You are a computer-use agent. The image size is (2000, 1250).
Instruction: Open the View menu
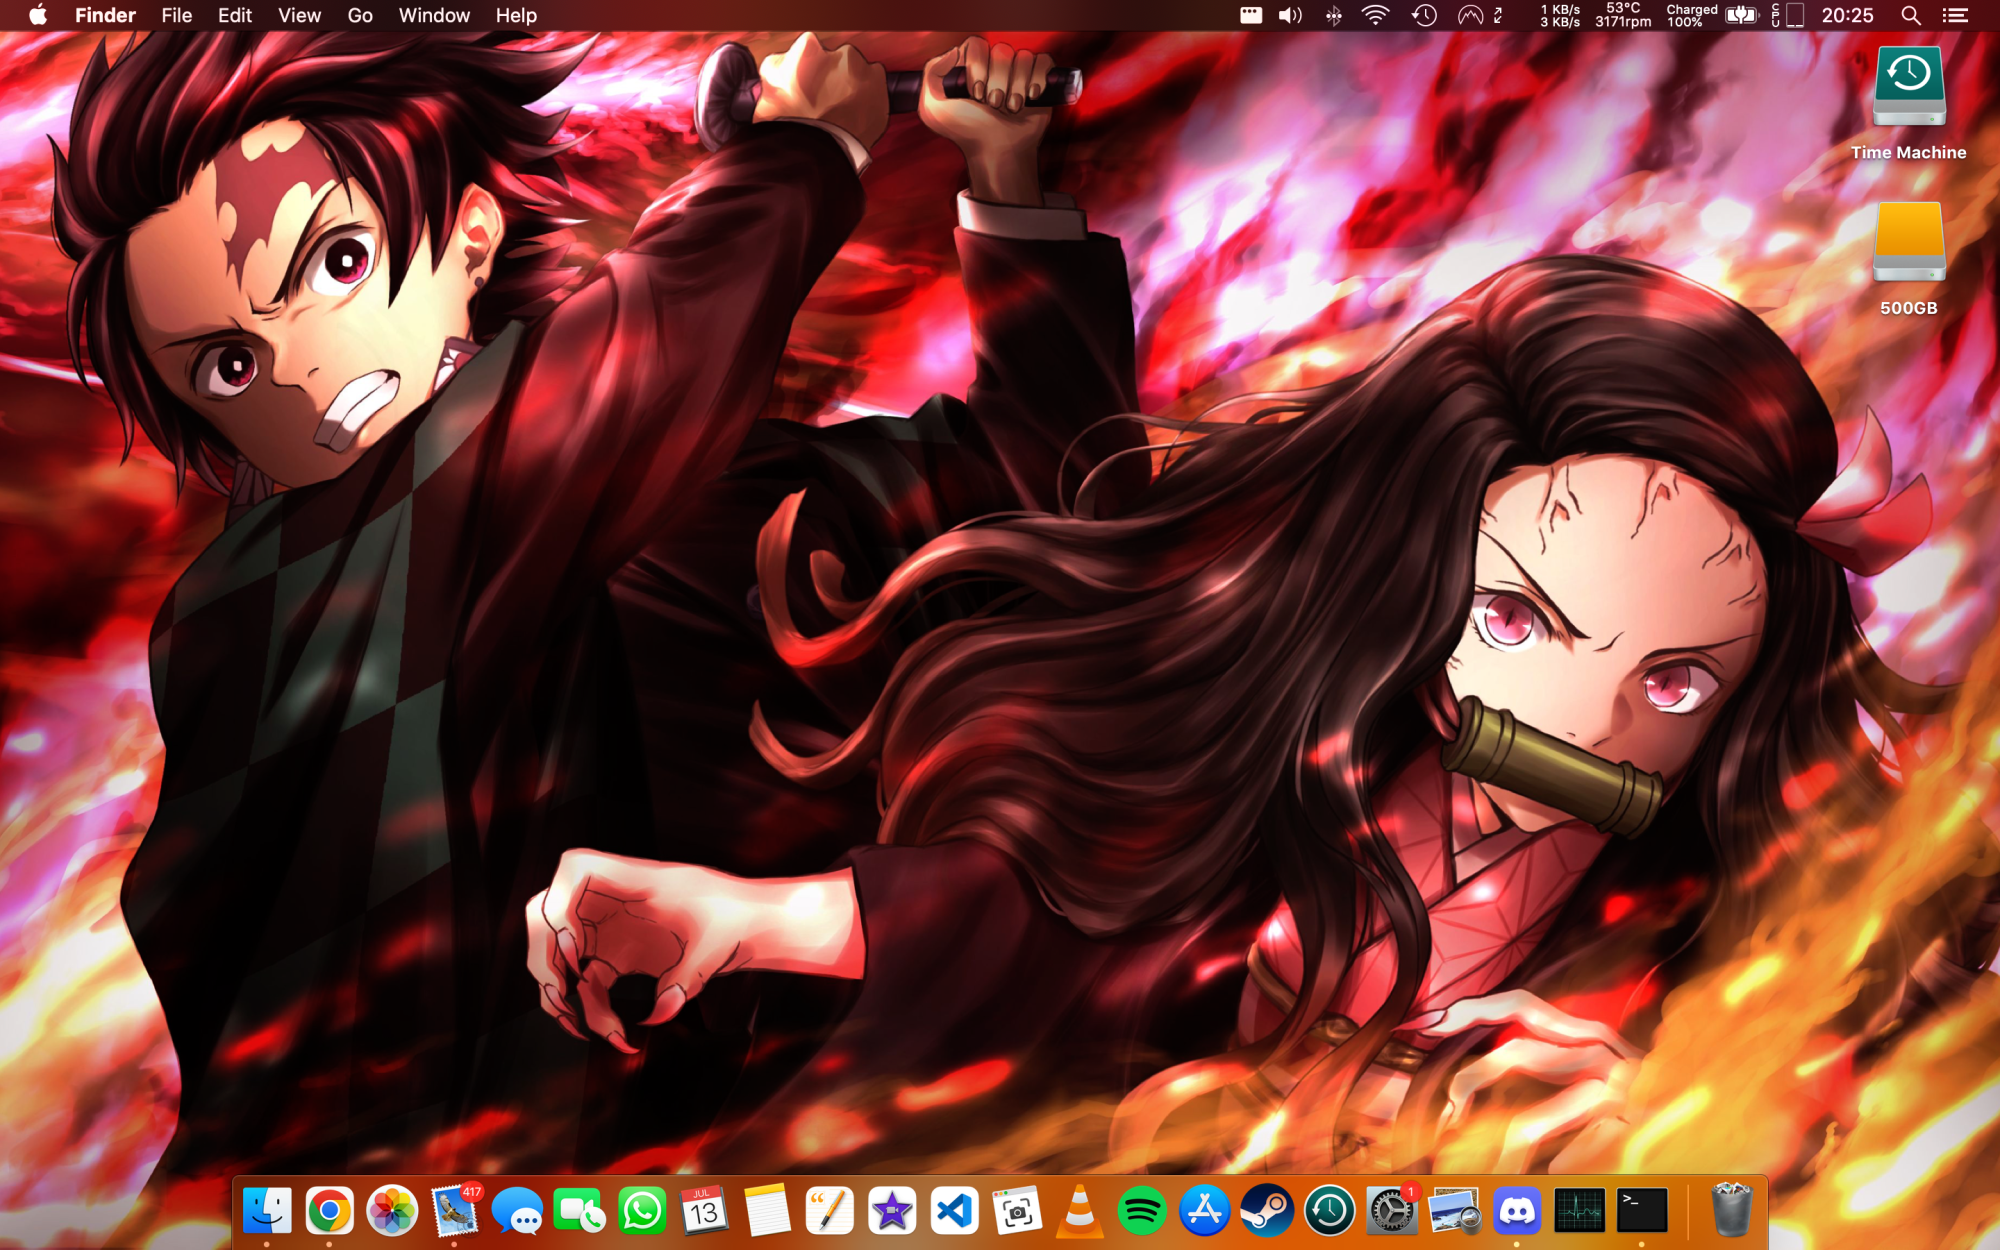click(300, 15)
